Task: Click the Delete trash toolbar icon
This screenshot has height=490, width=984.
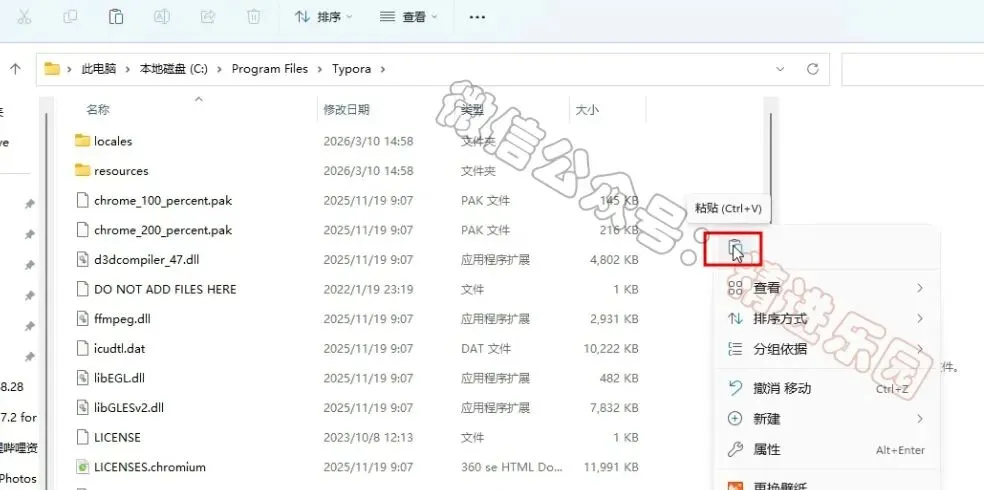Action: coord(254,17)
